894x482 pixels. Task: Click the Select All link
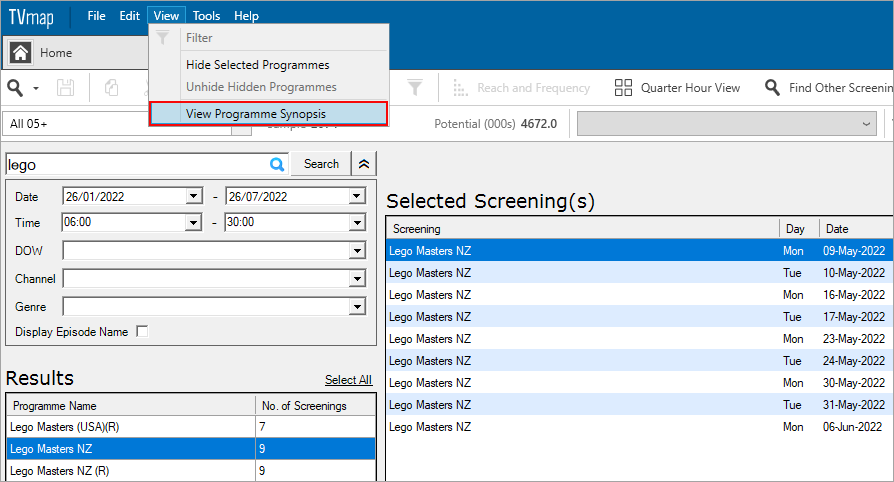click(348, 380)
